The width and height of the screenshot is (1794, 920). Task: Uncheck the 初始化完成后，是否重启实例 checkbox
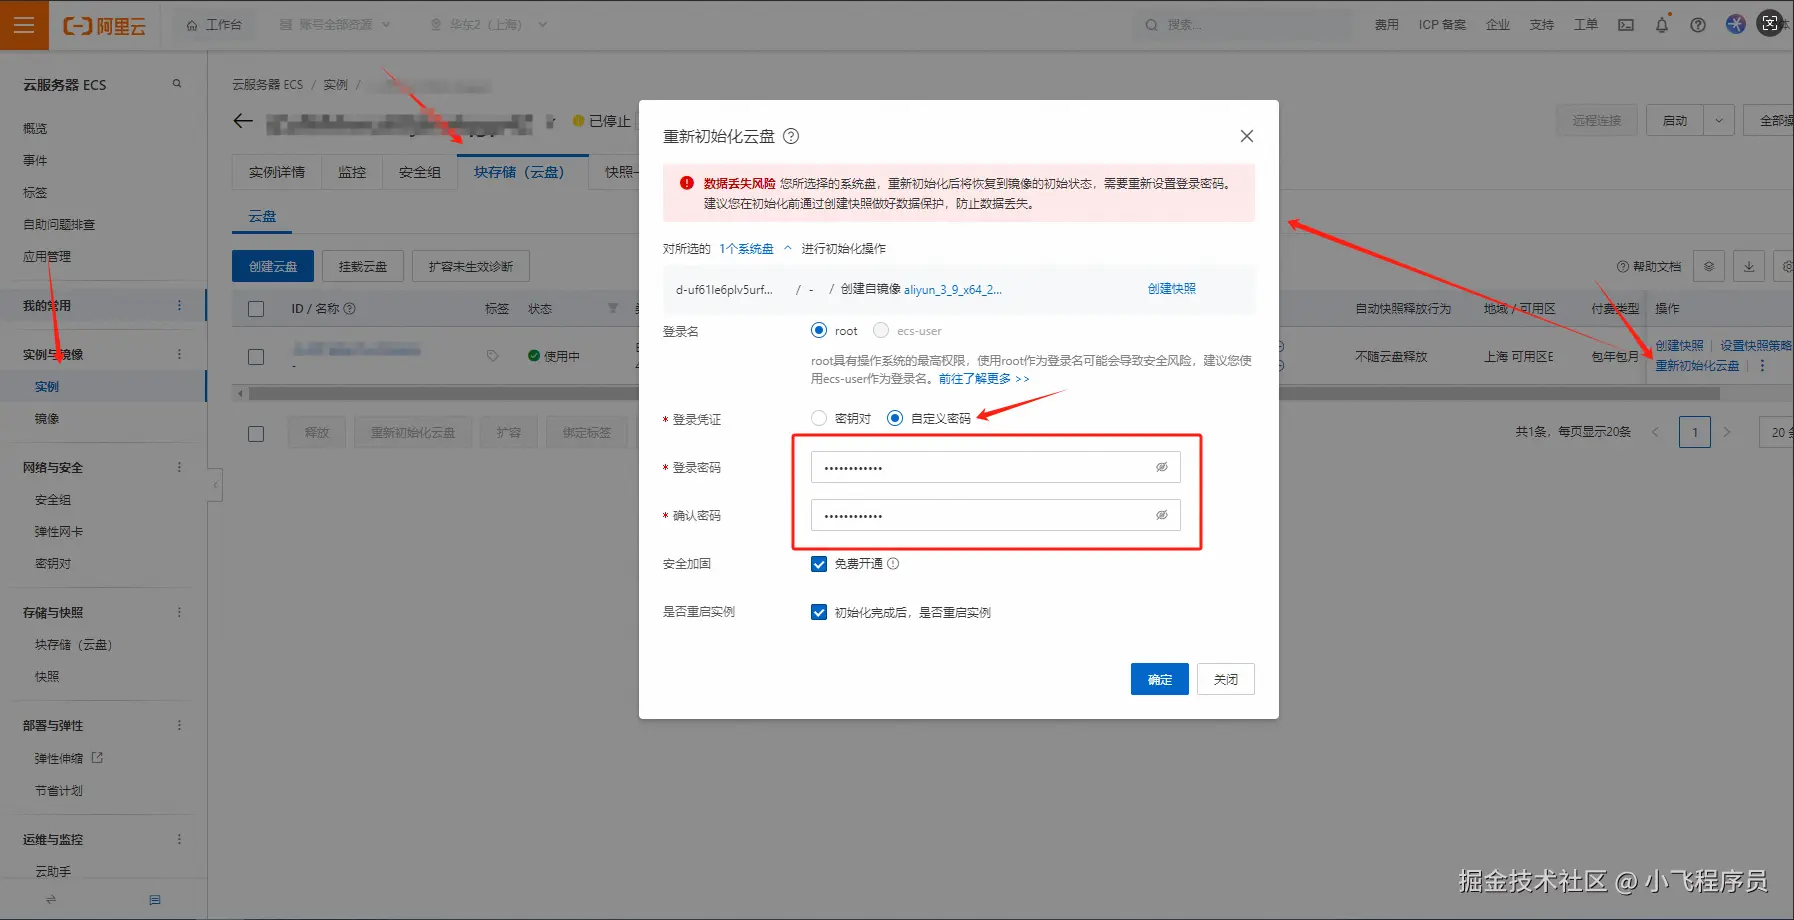tap(819, 612)
